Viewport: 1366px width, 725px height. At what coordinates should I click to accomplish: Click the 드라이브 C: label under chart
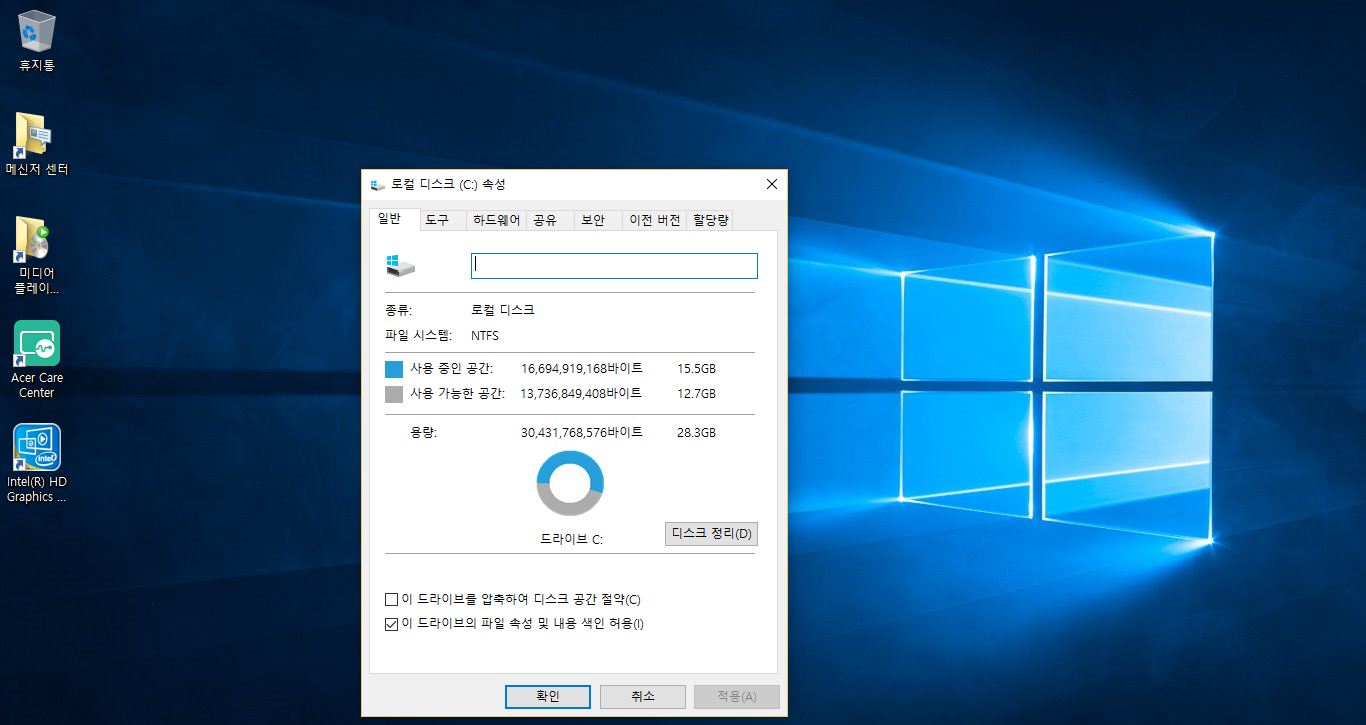[x=572, y=539]
